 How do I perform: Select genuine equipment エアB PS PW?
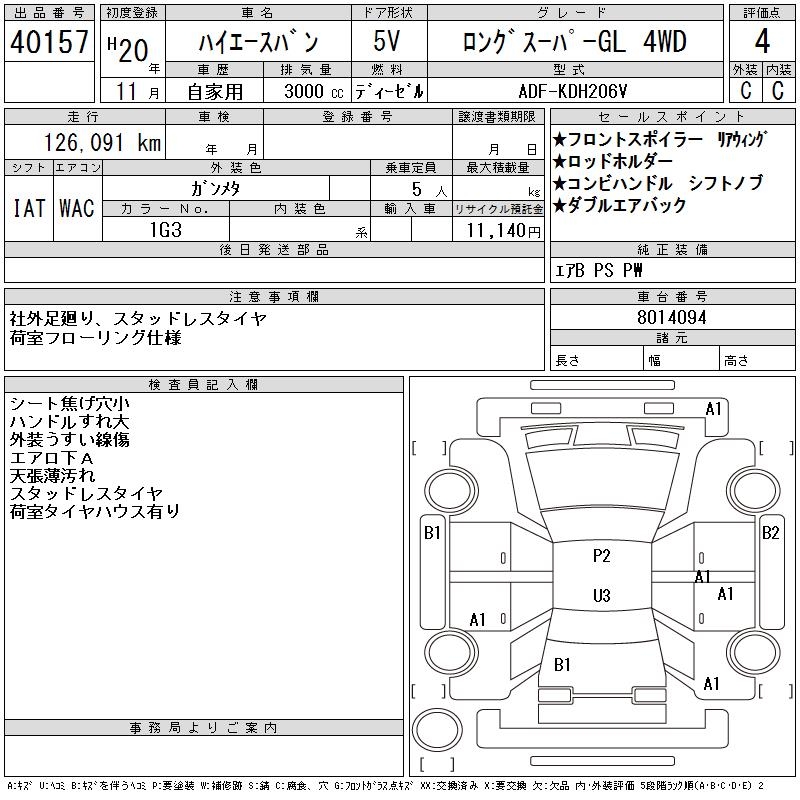click(598, 270)
